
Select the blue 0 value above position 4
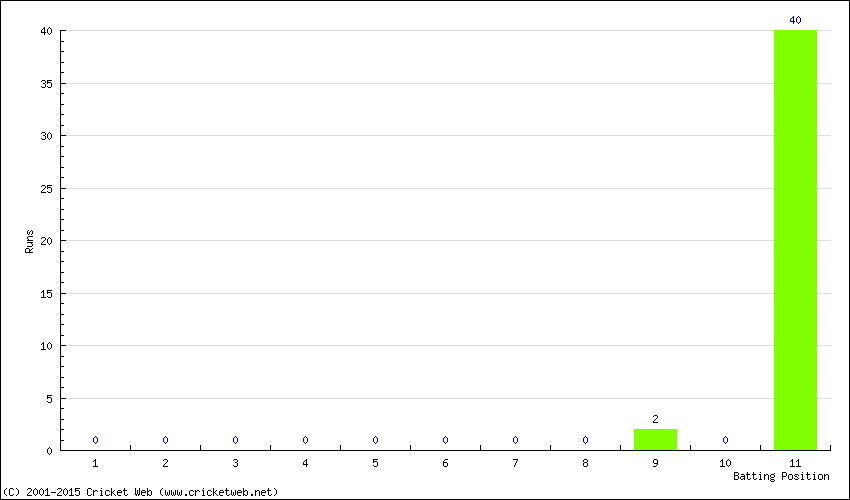(x=305, y=440)
